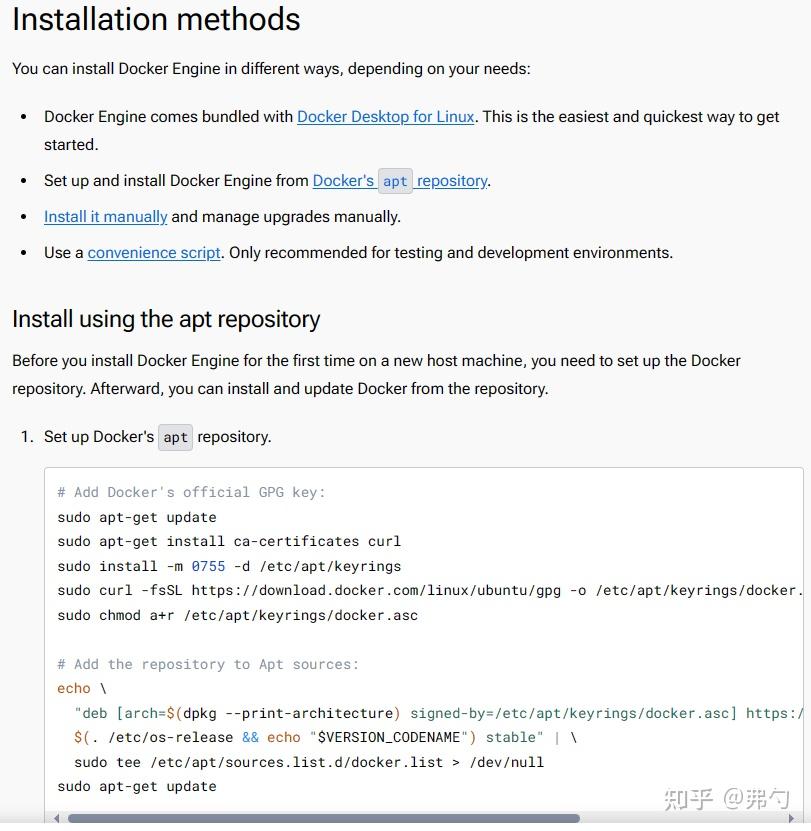Click the Add the repository to Apt sources comment
811x831 pixels.
tap(208, 664)
